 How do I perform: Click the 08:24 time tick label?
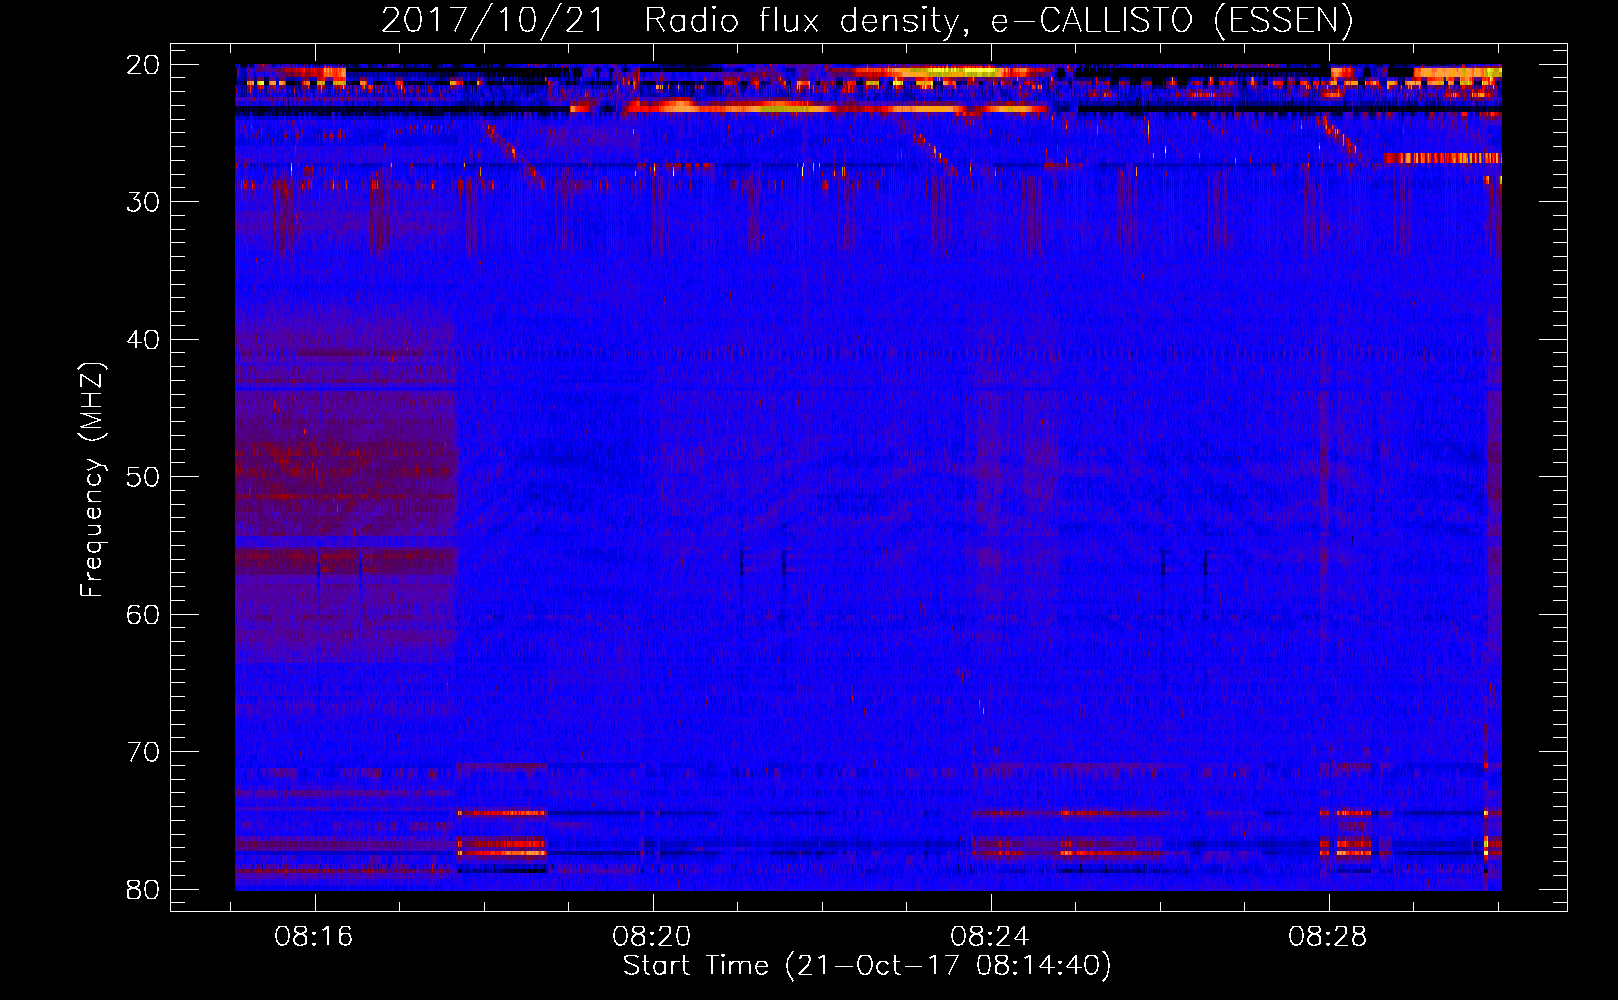coord(990,937)
